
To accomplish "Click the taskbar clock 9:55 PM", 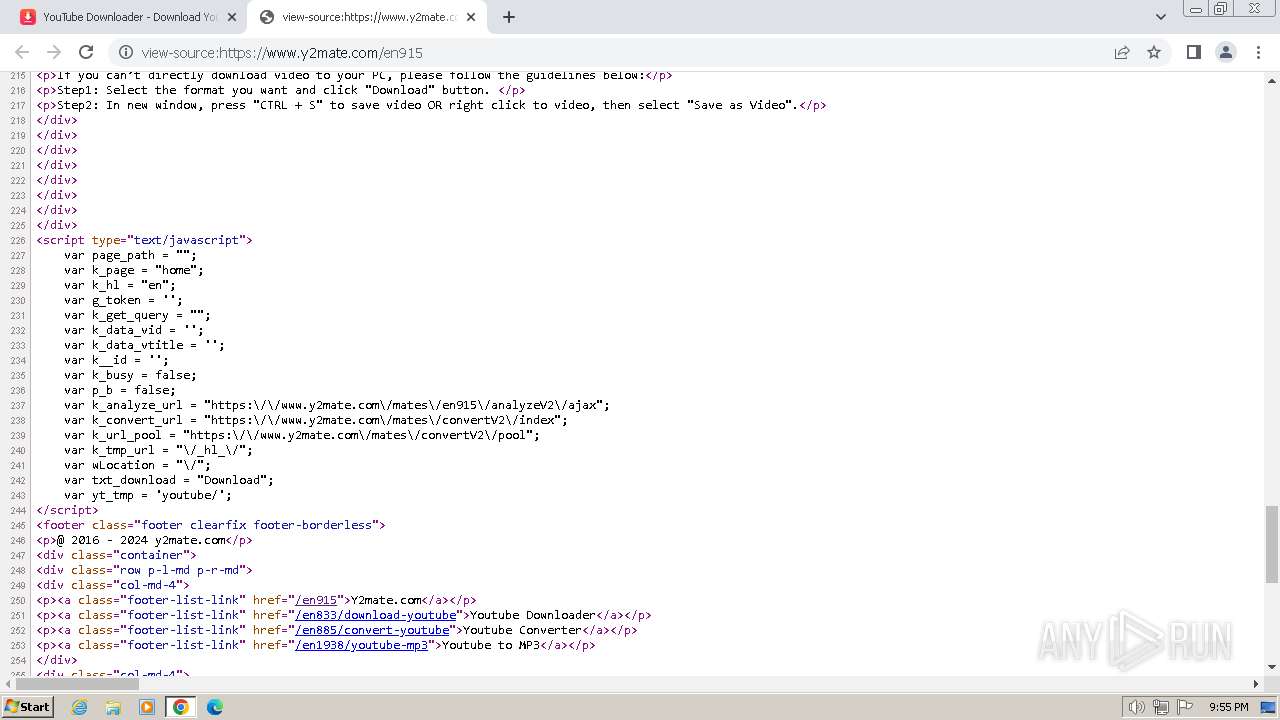I will pos(1229,707).
